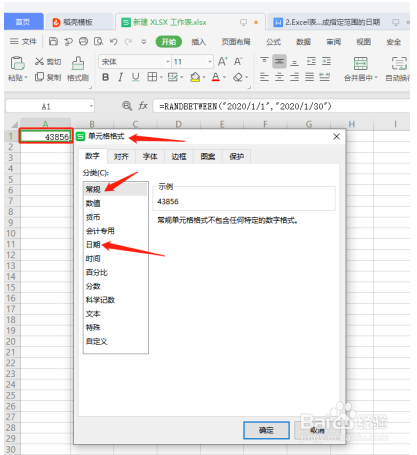This screenshot has height=455, width=417.
Task: Click the Print icon in quick toolbar
Action: 83,41
